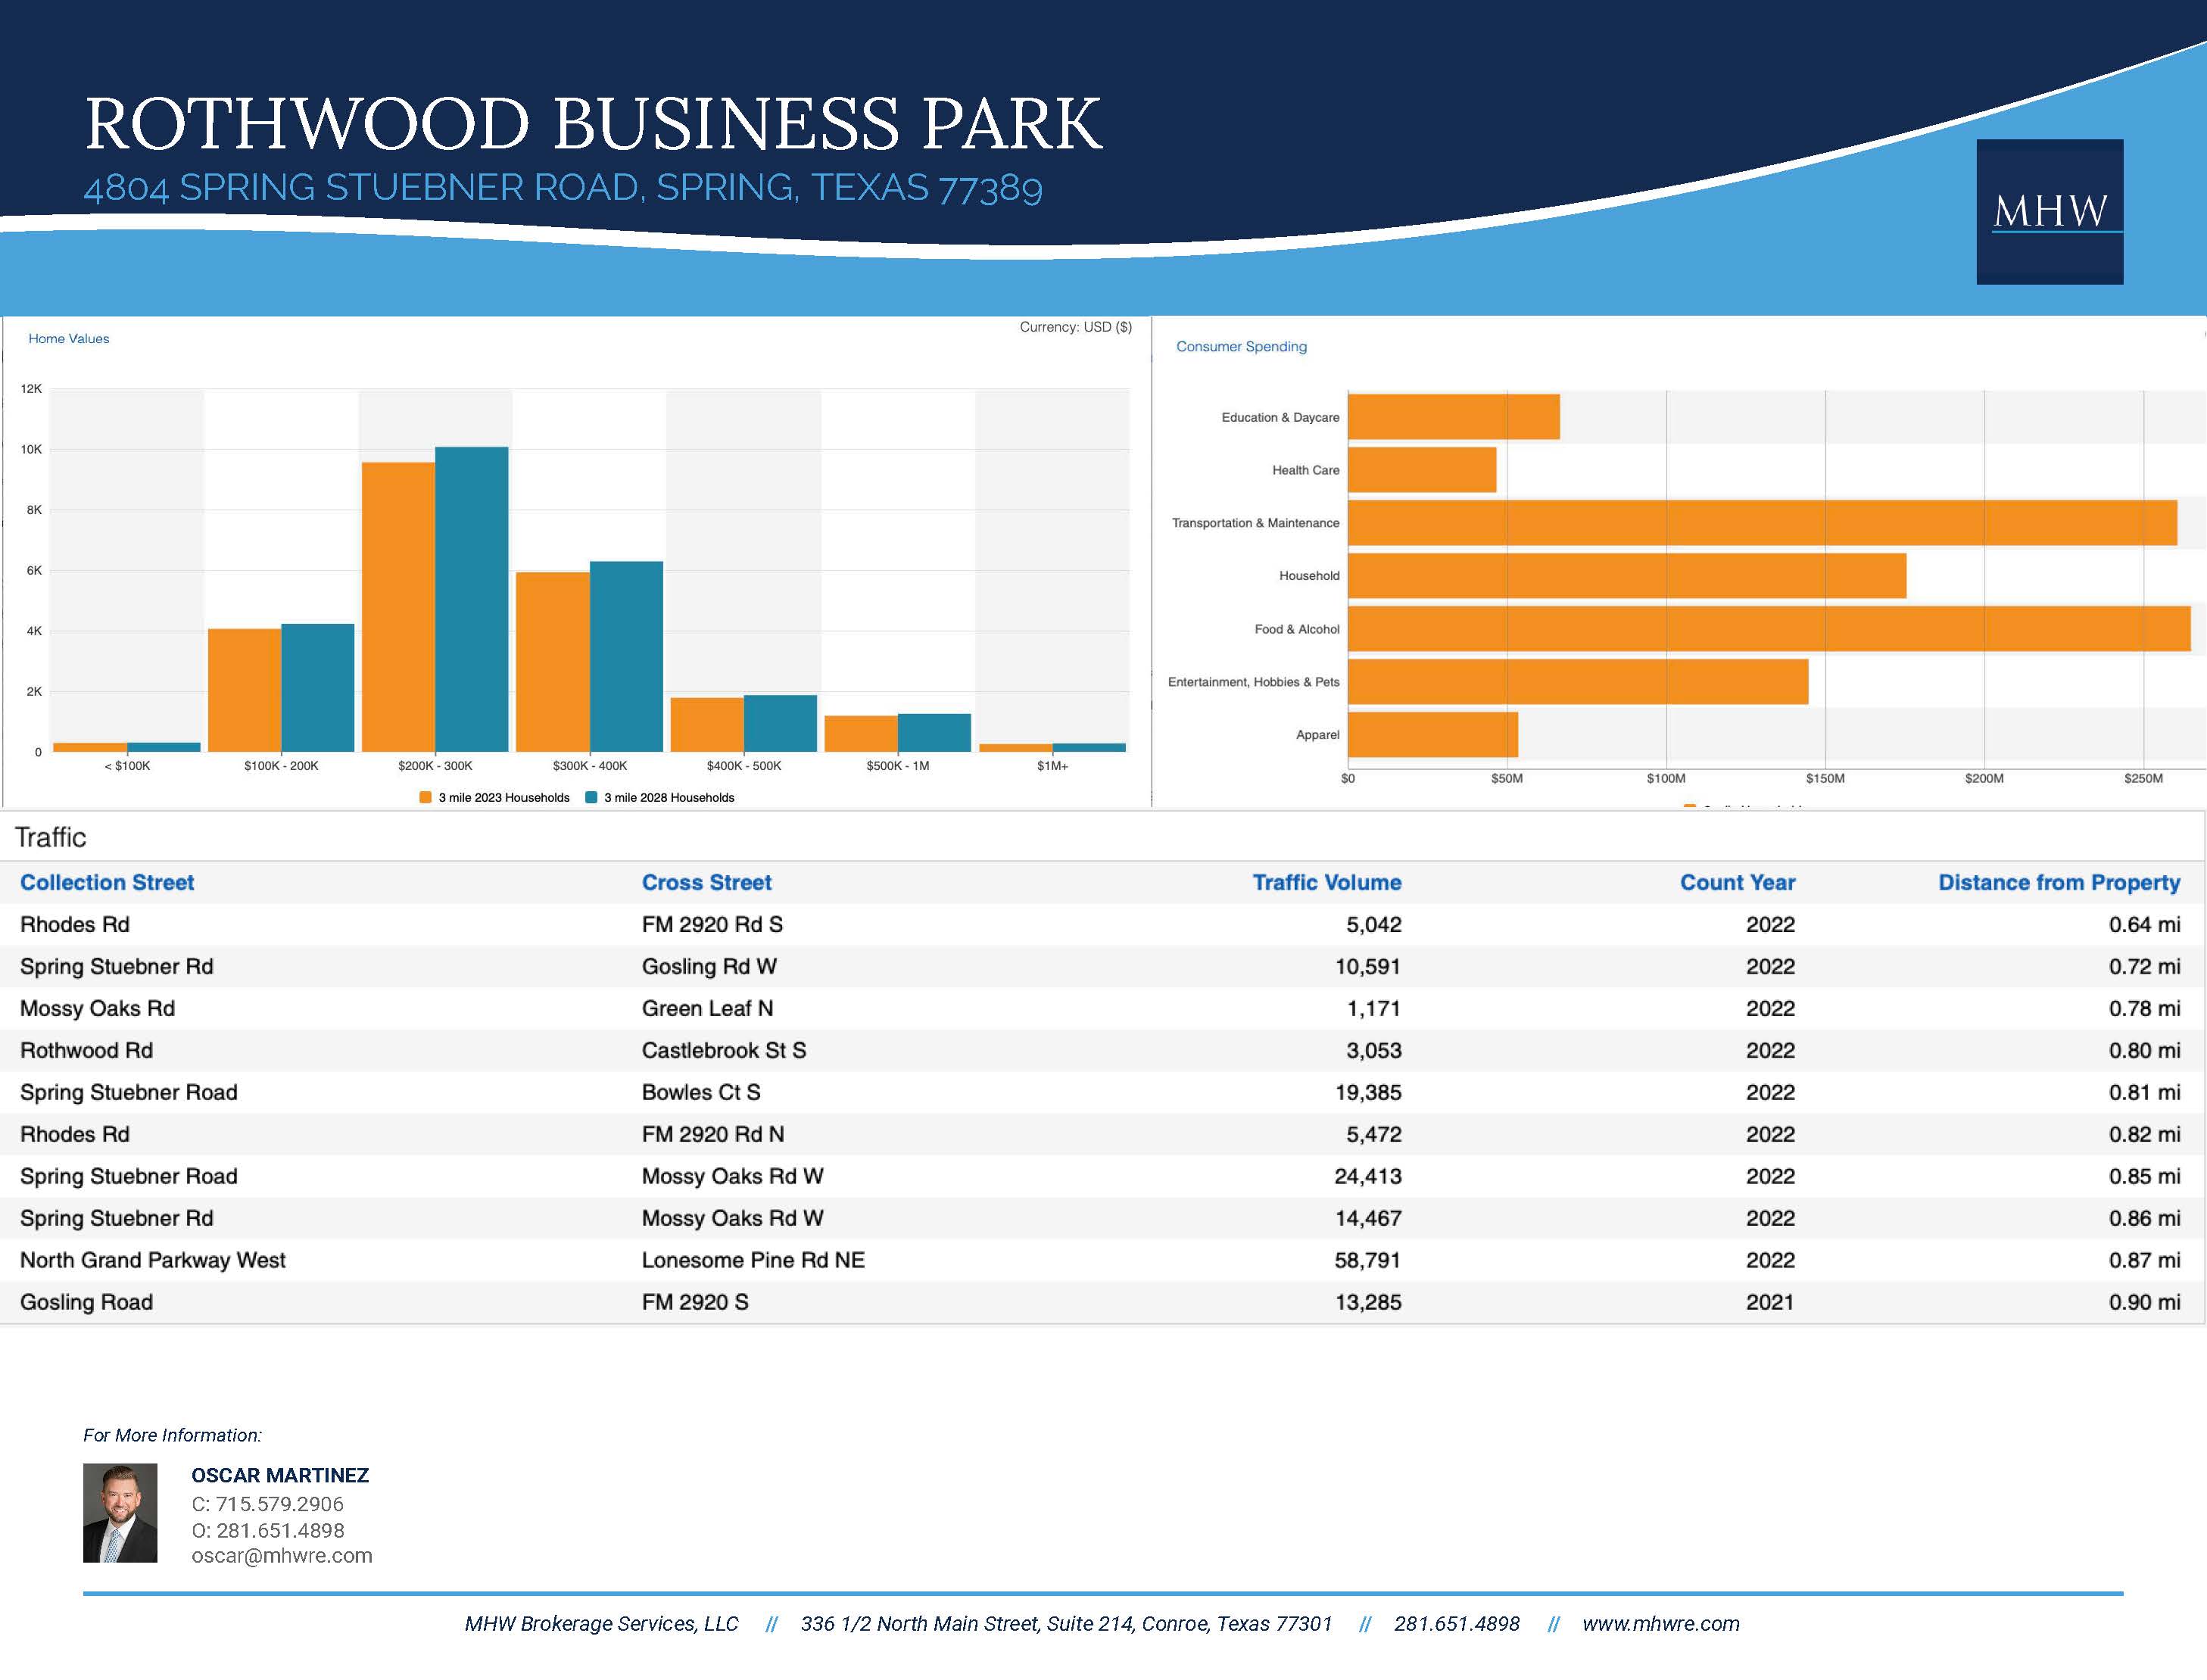Select the Collection Street column header

(107, 882)
